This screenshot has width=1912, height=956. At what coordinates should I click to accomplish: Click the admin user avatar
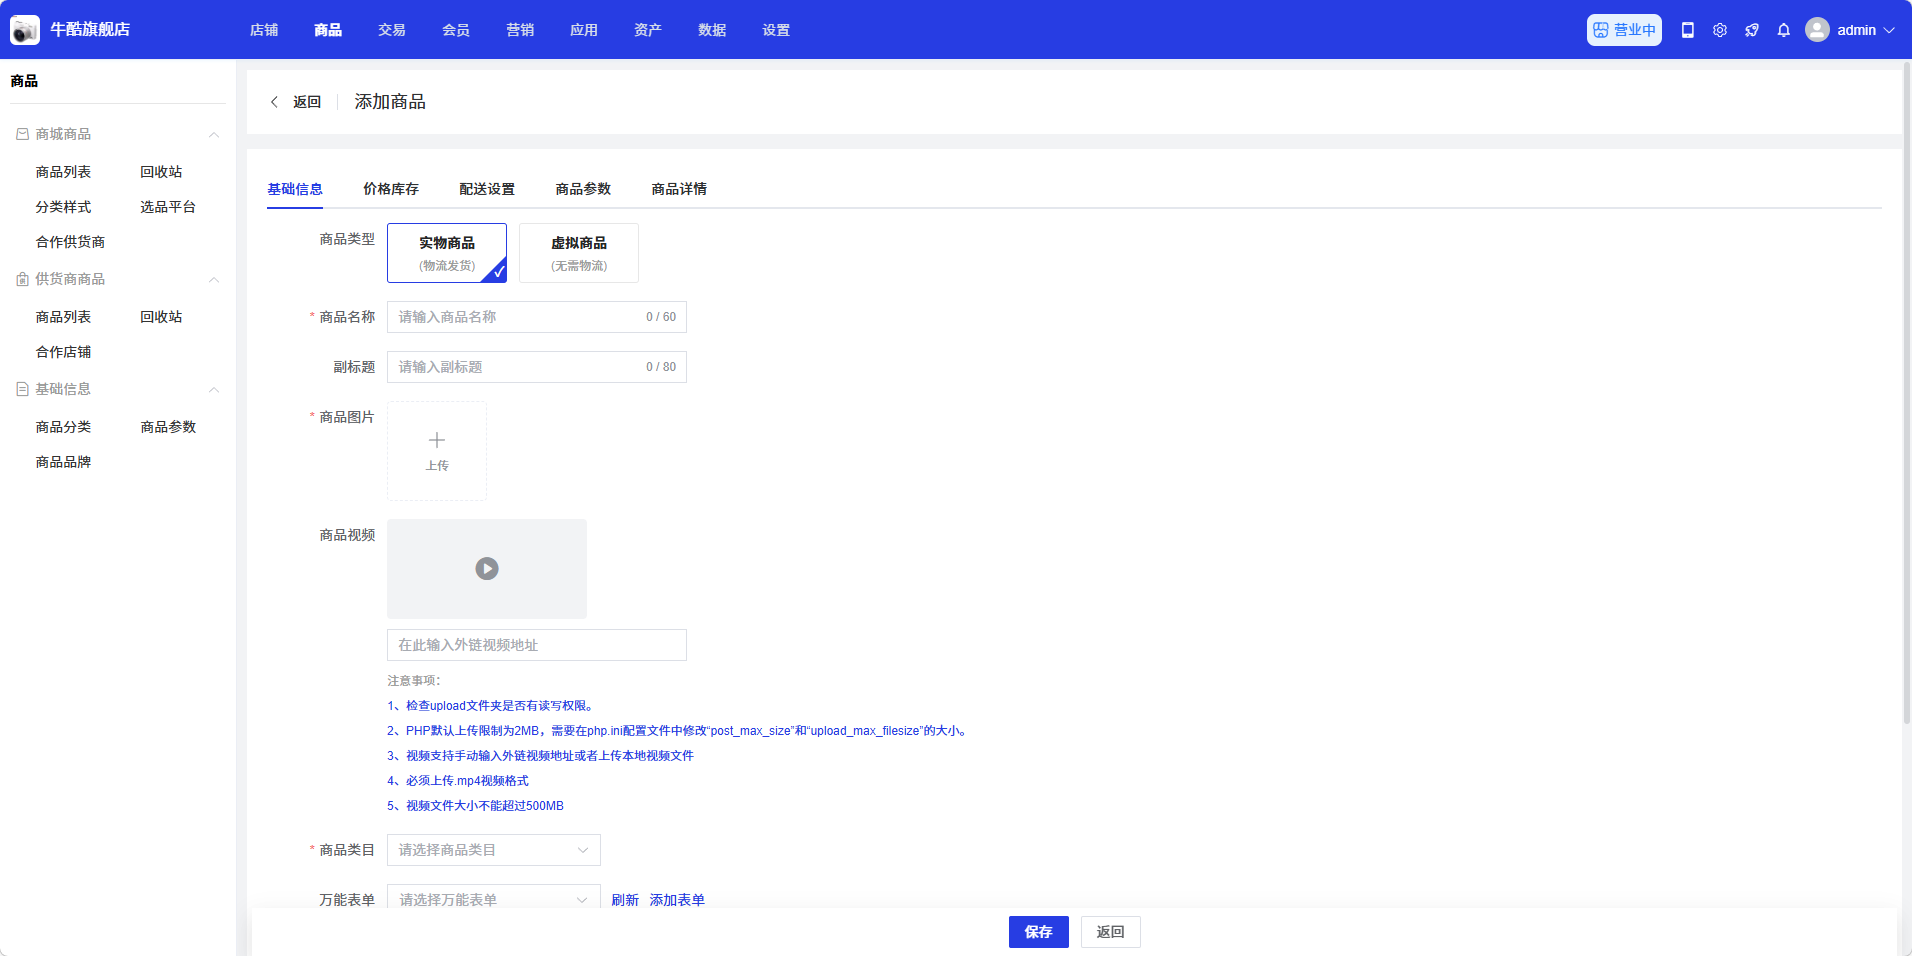click(1817, 30)
